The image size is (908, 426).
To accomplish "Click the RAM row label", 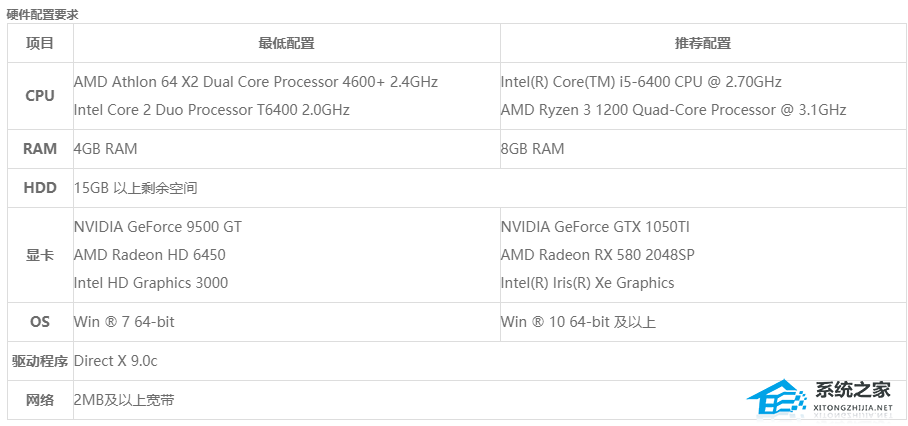I will tap(40, 149).
